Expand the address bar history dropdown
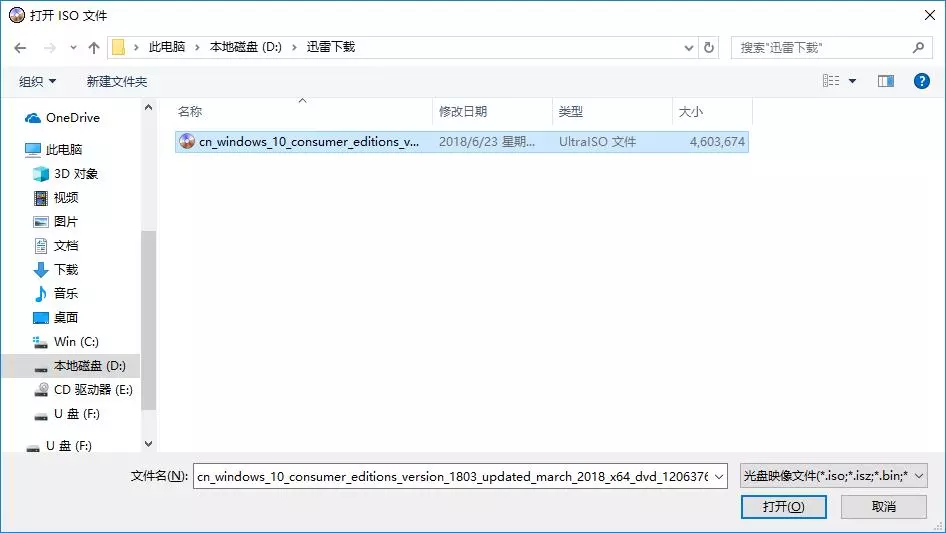This screenshot has width=946, height=533. 688,48
